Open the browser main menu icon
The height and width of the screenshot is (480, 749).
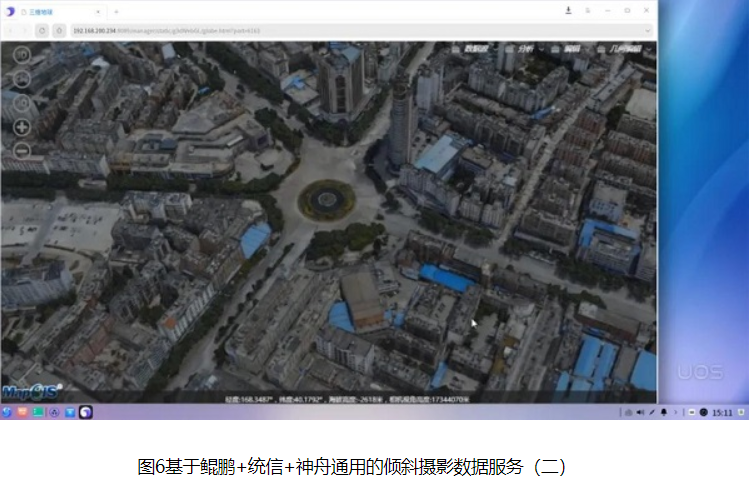click(x=590, y=11)
